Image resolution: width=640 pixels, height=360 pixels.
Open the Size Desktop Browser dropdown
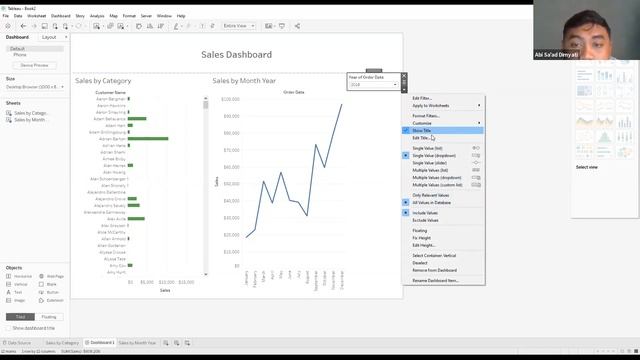(35, 87)
